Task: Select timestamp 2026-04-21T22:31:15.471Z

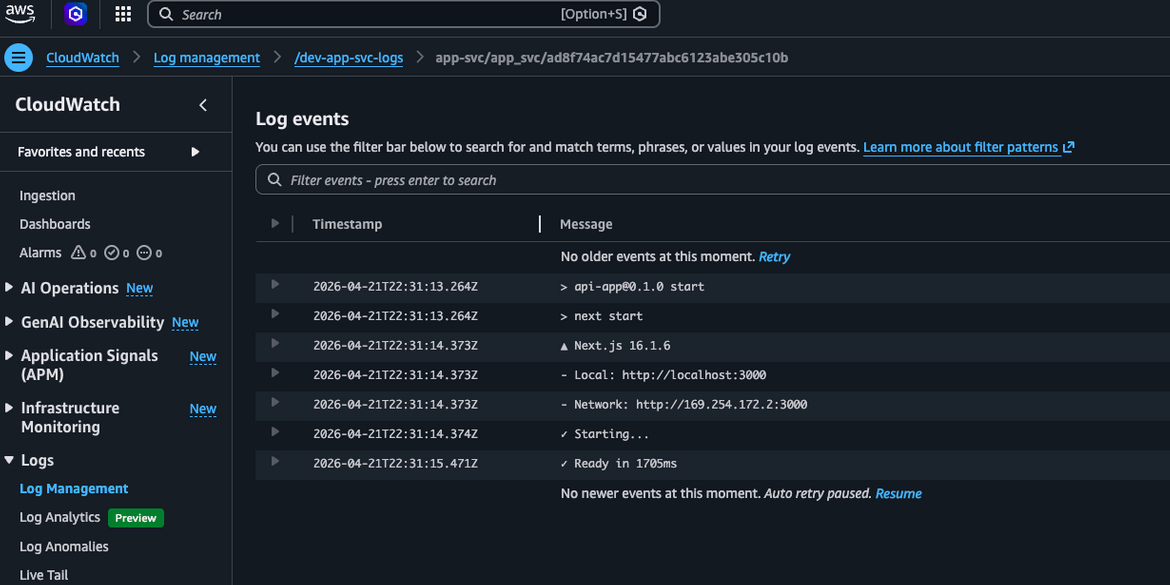Action: 395,463
